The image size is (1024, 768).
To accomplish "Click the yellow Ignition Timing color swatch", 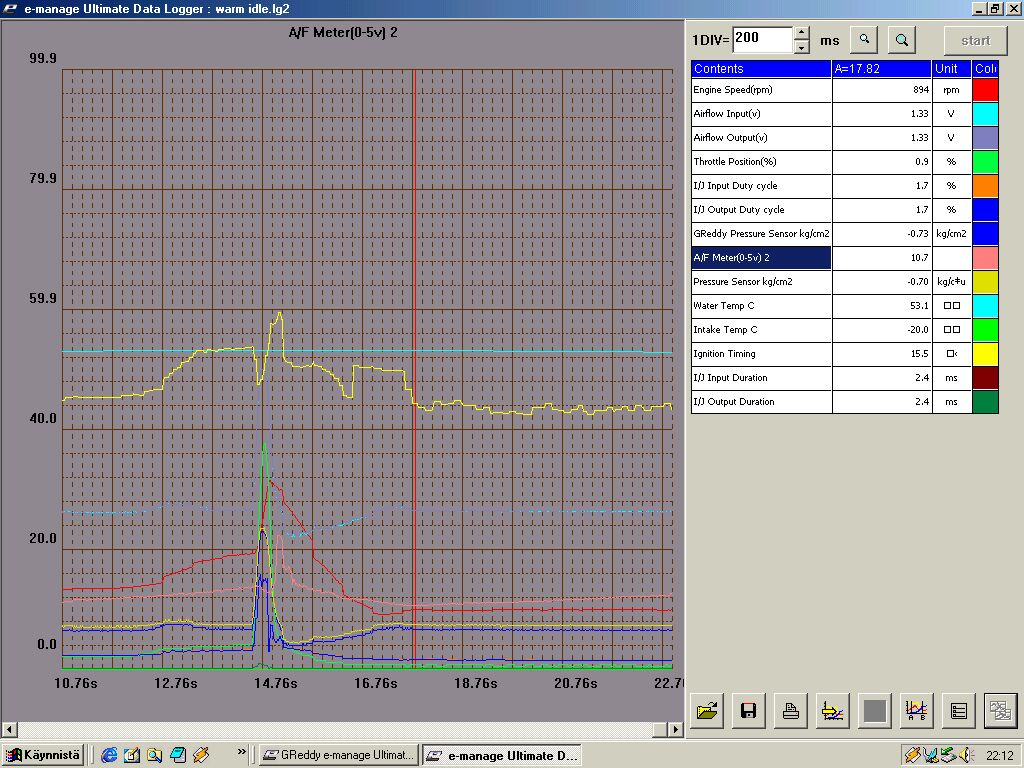I will point(985,354).
